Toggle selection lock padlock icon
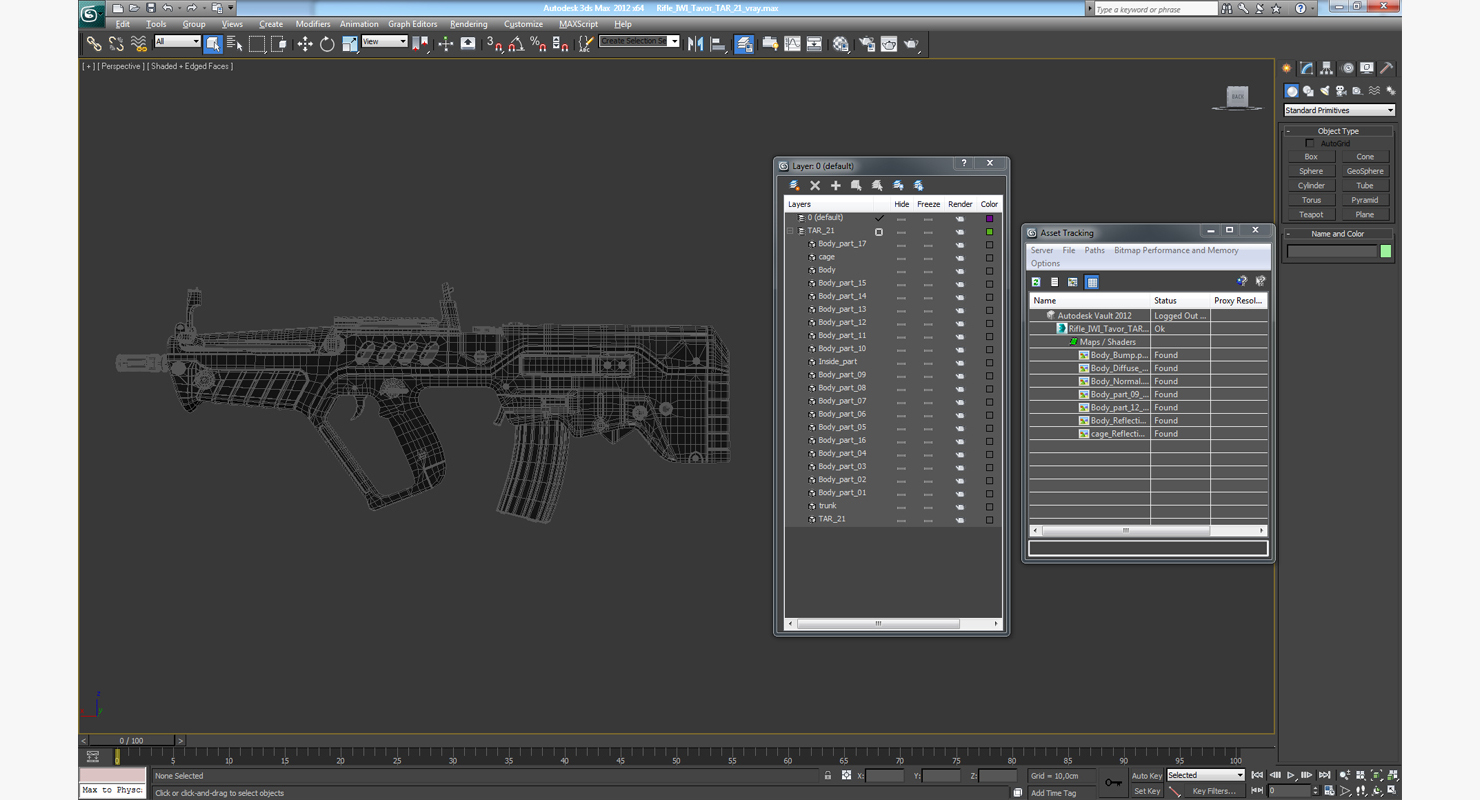This screenshot has width=1480, height=800. tap(828, 776)
